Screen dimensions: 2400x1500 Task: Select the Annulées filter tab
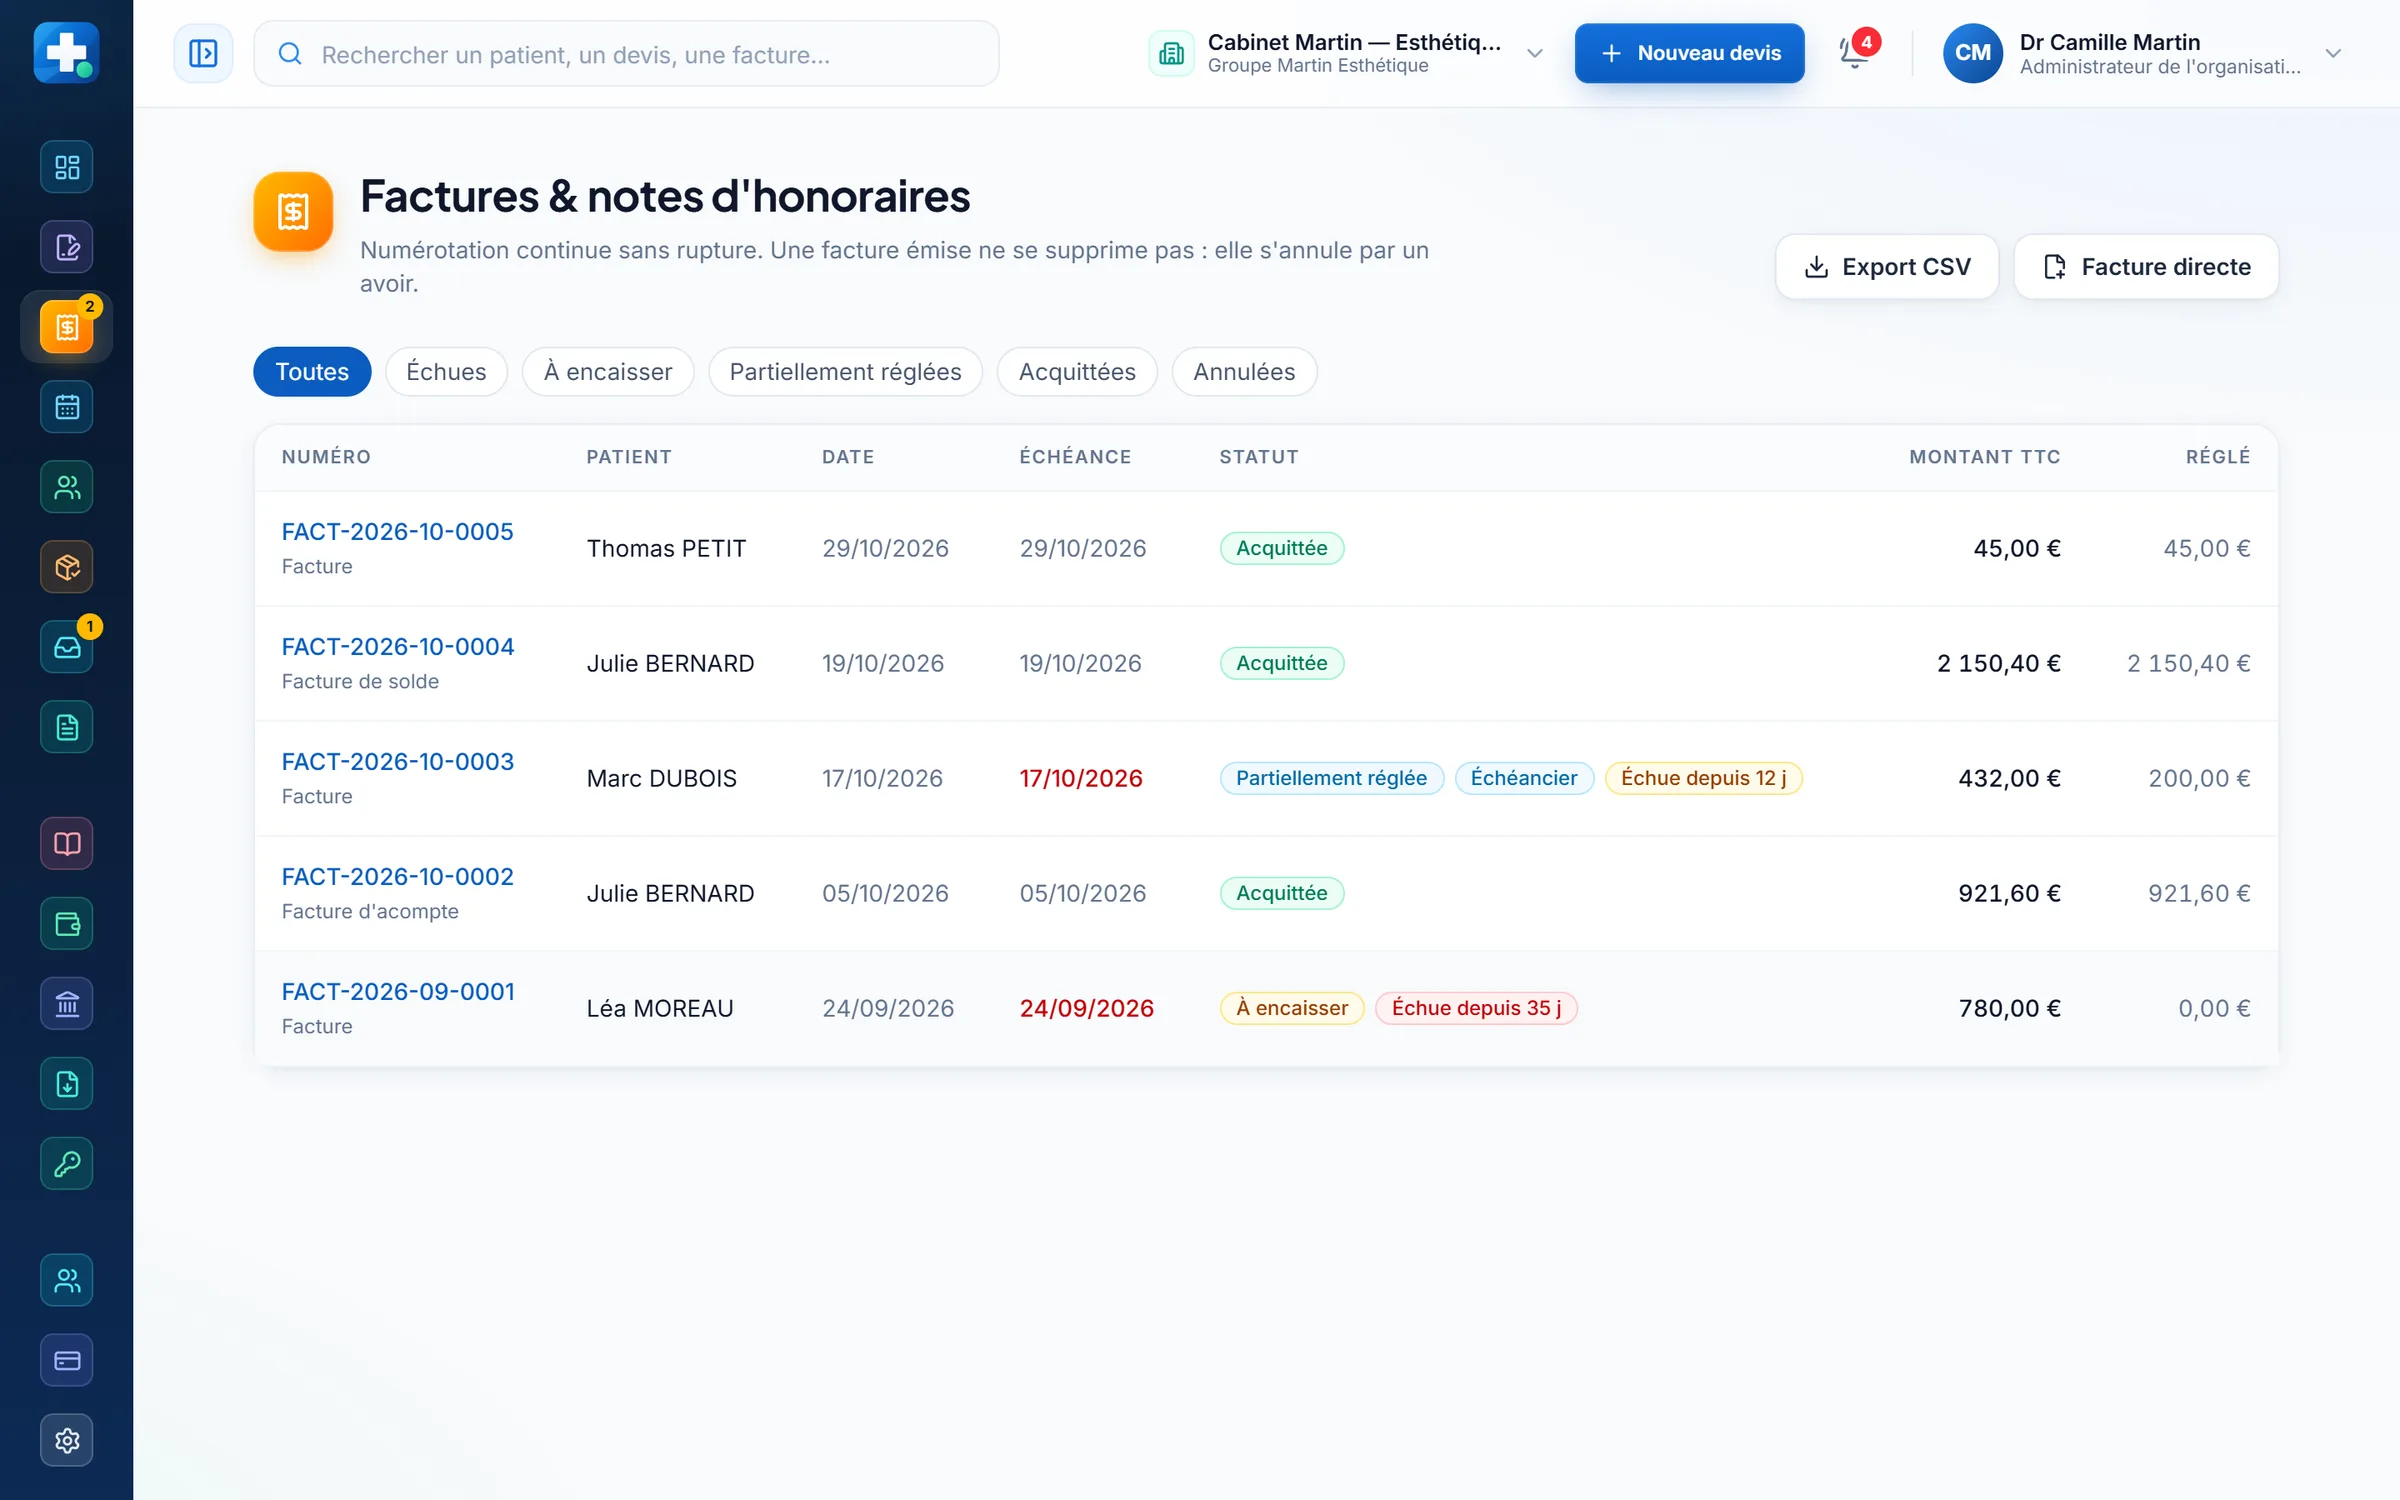pos(1244,372)
